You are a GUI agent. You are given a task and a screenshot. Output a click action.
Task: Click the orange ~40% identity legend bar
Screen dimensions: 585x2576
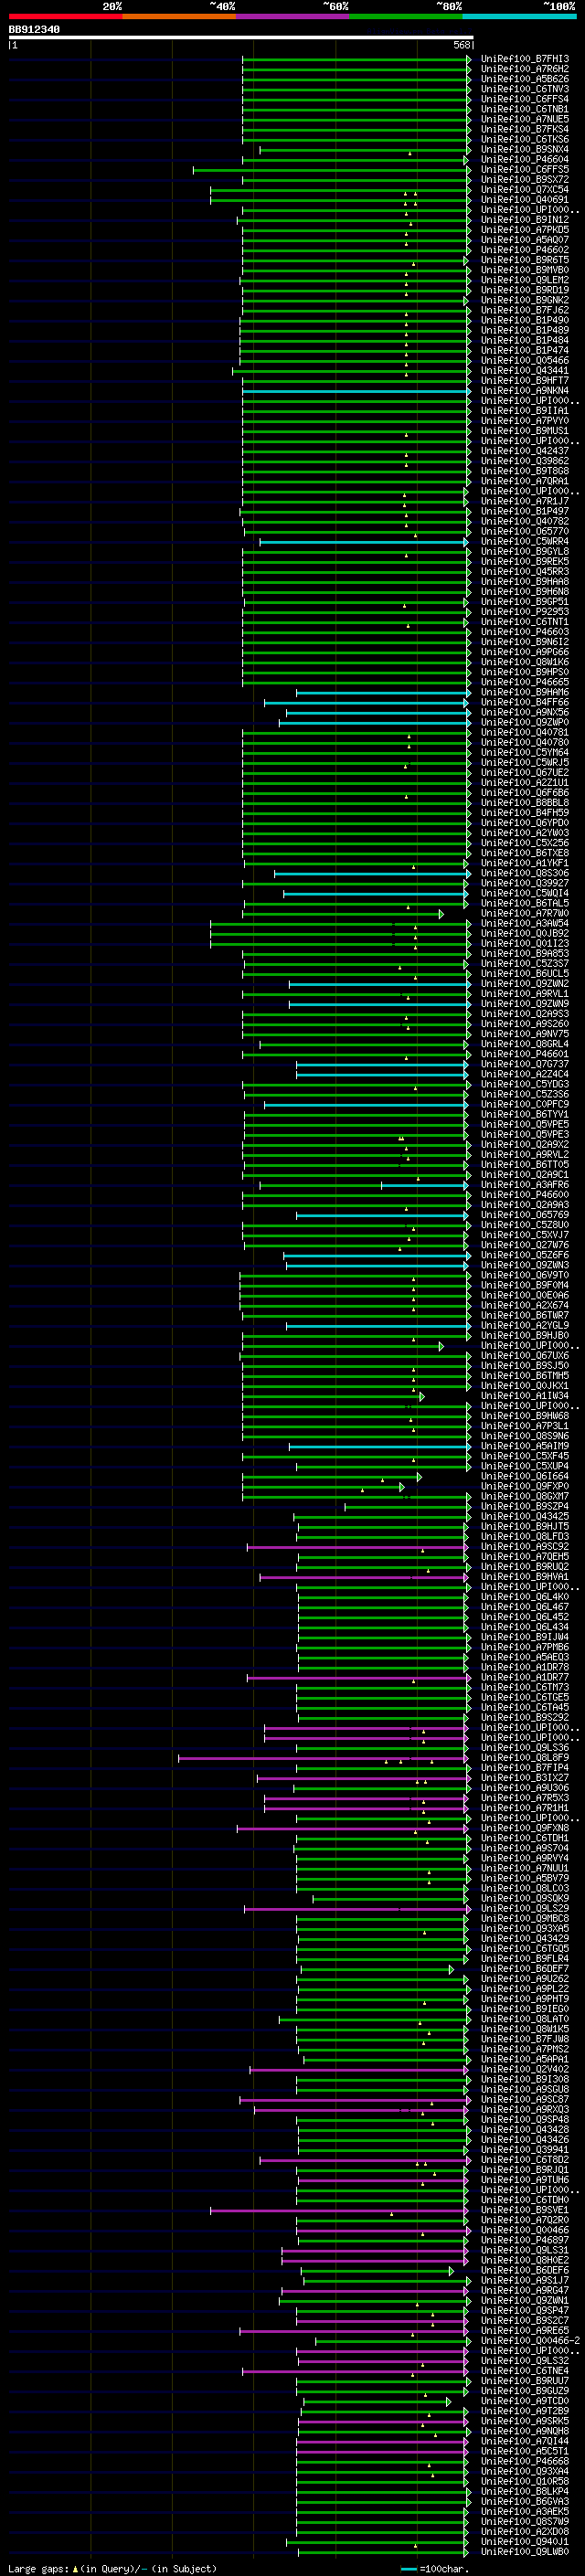tap(179, 16)
